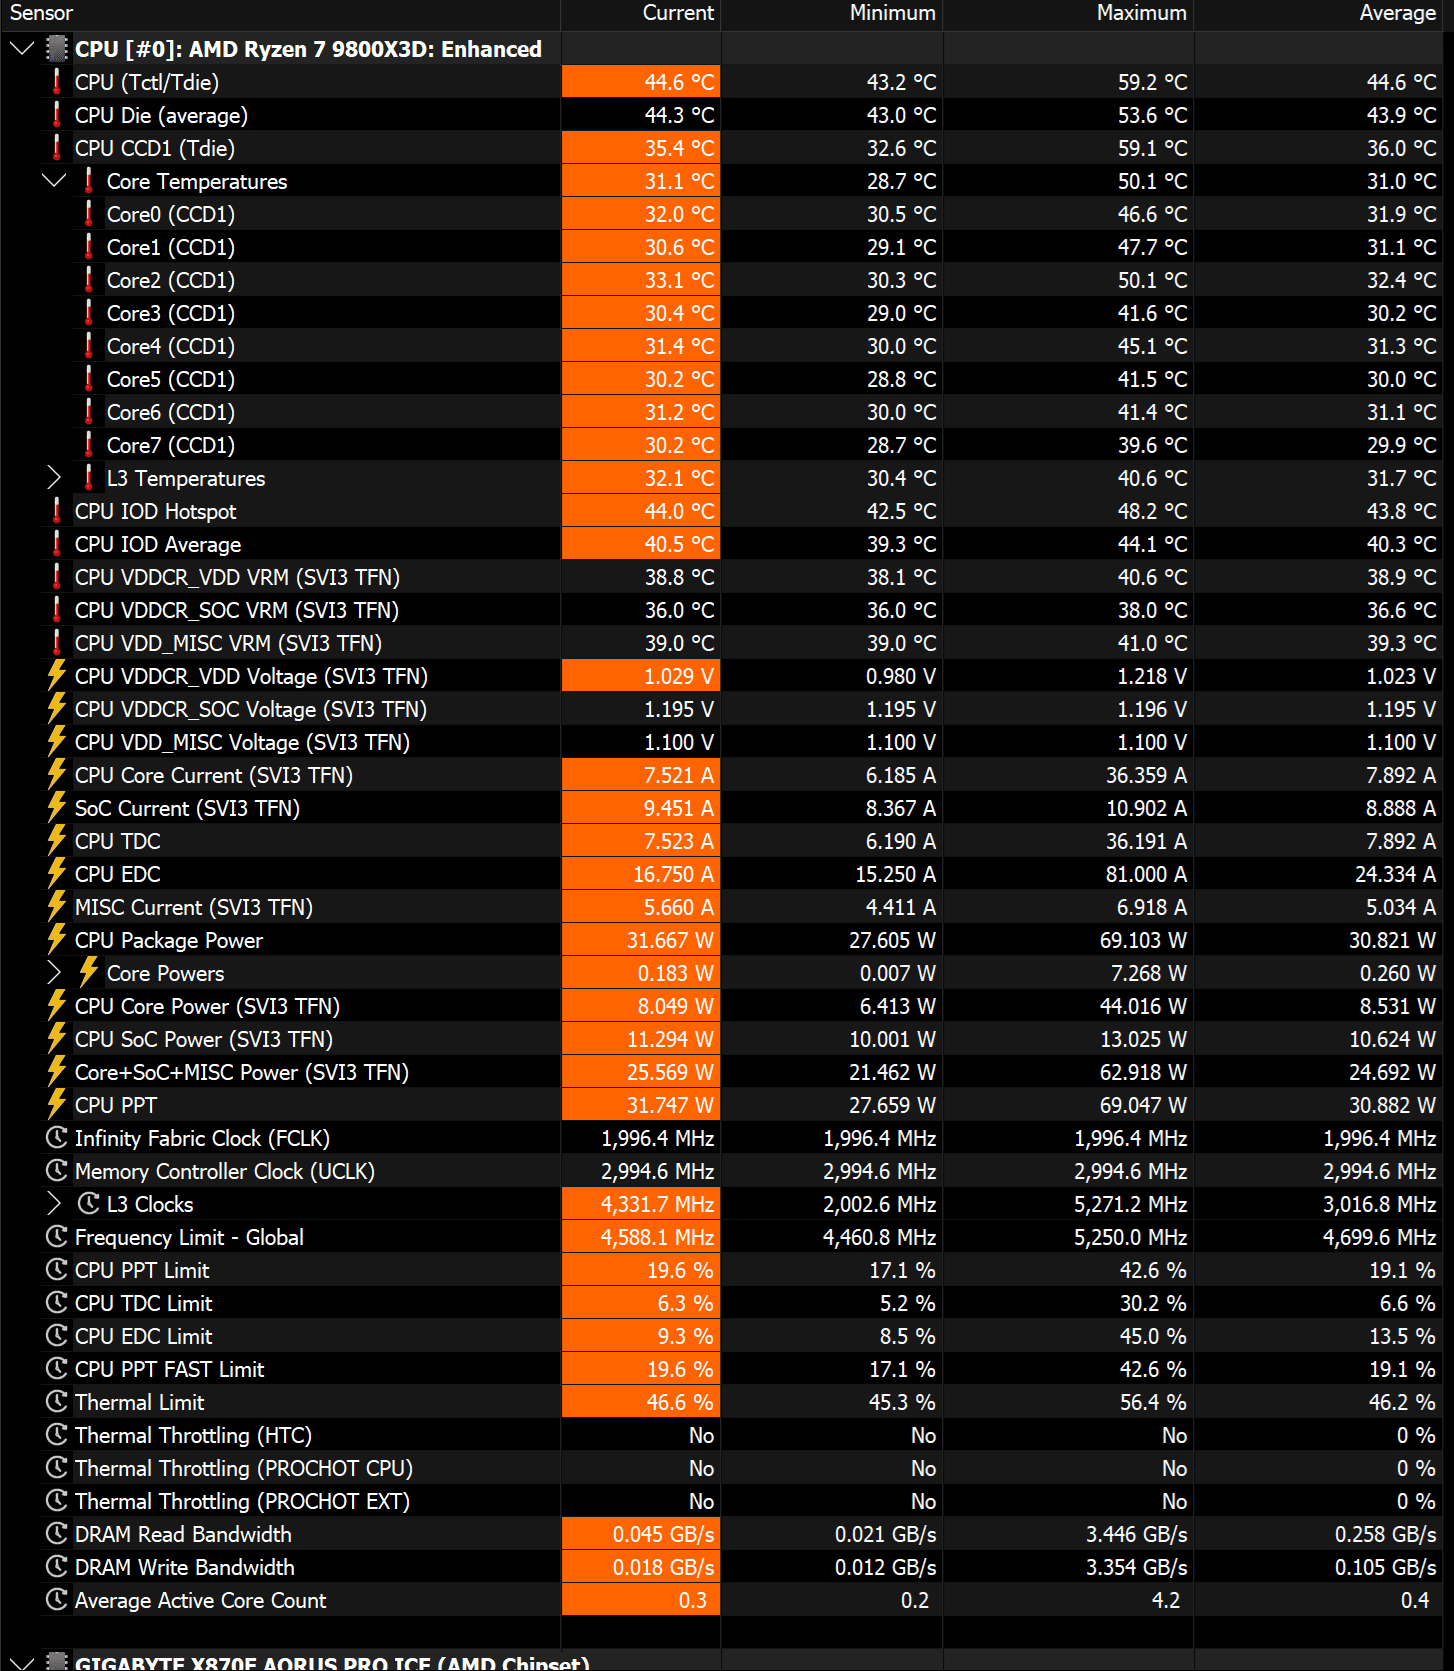Select the Core6 (CCD1) row label
This screenshot has height=1671, width=1454.
171,412
